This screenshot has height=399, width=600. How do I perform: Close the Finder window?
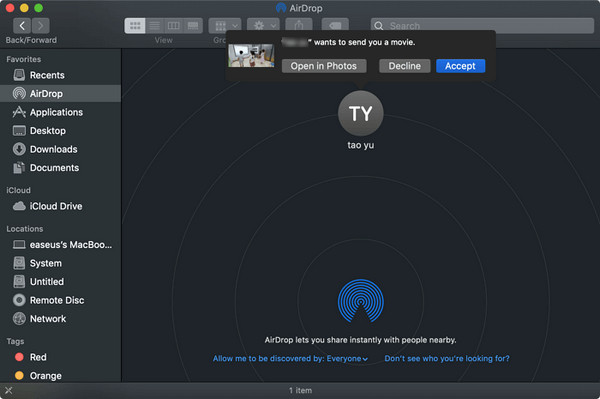tap(10, 8)
